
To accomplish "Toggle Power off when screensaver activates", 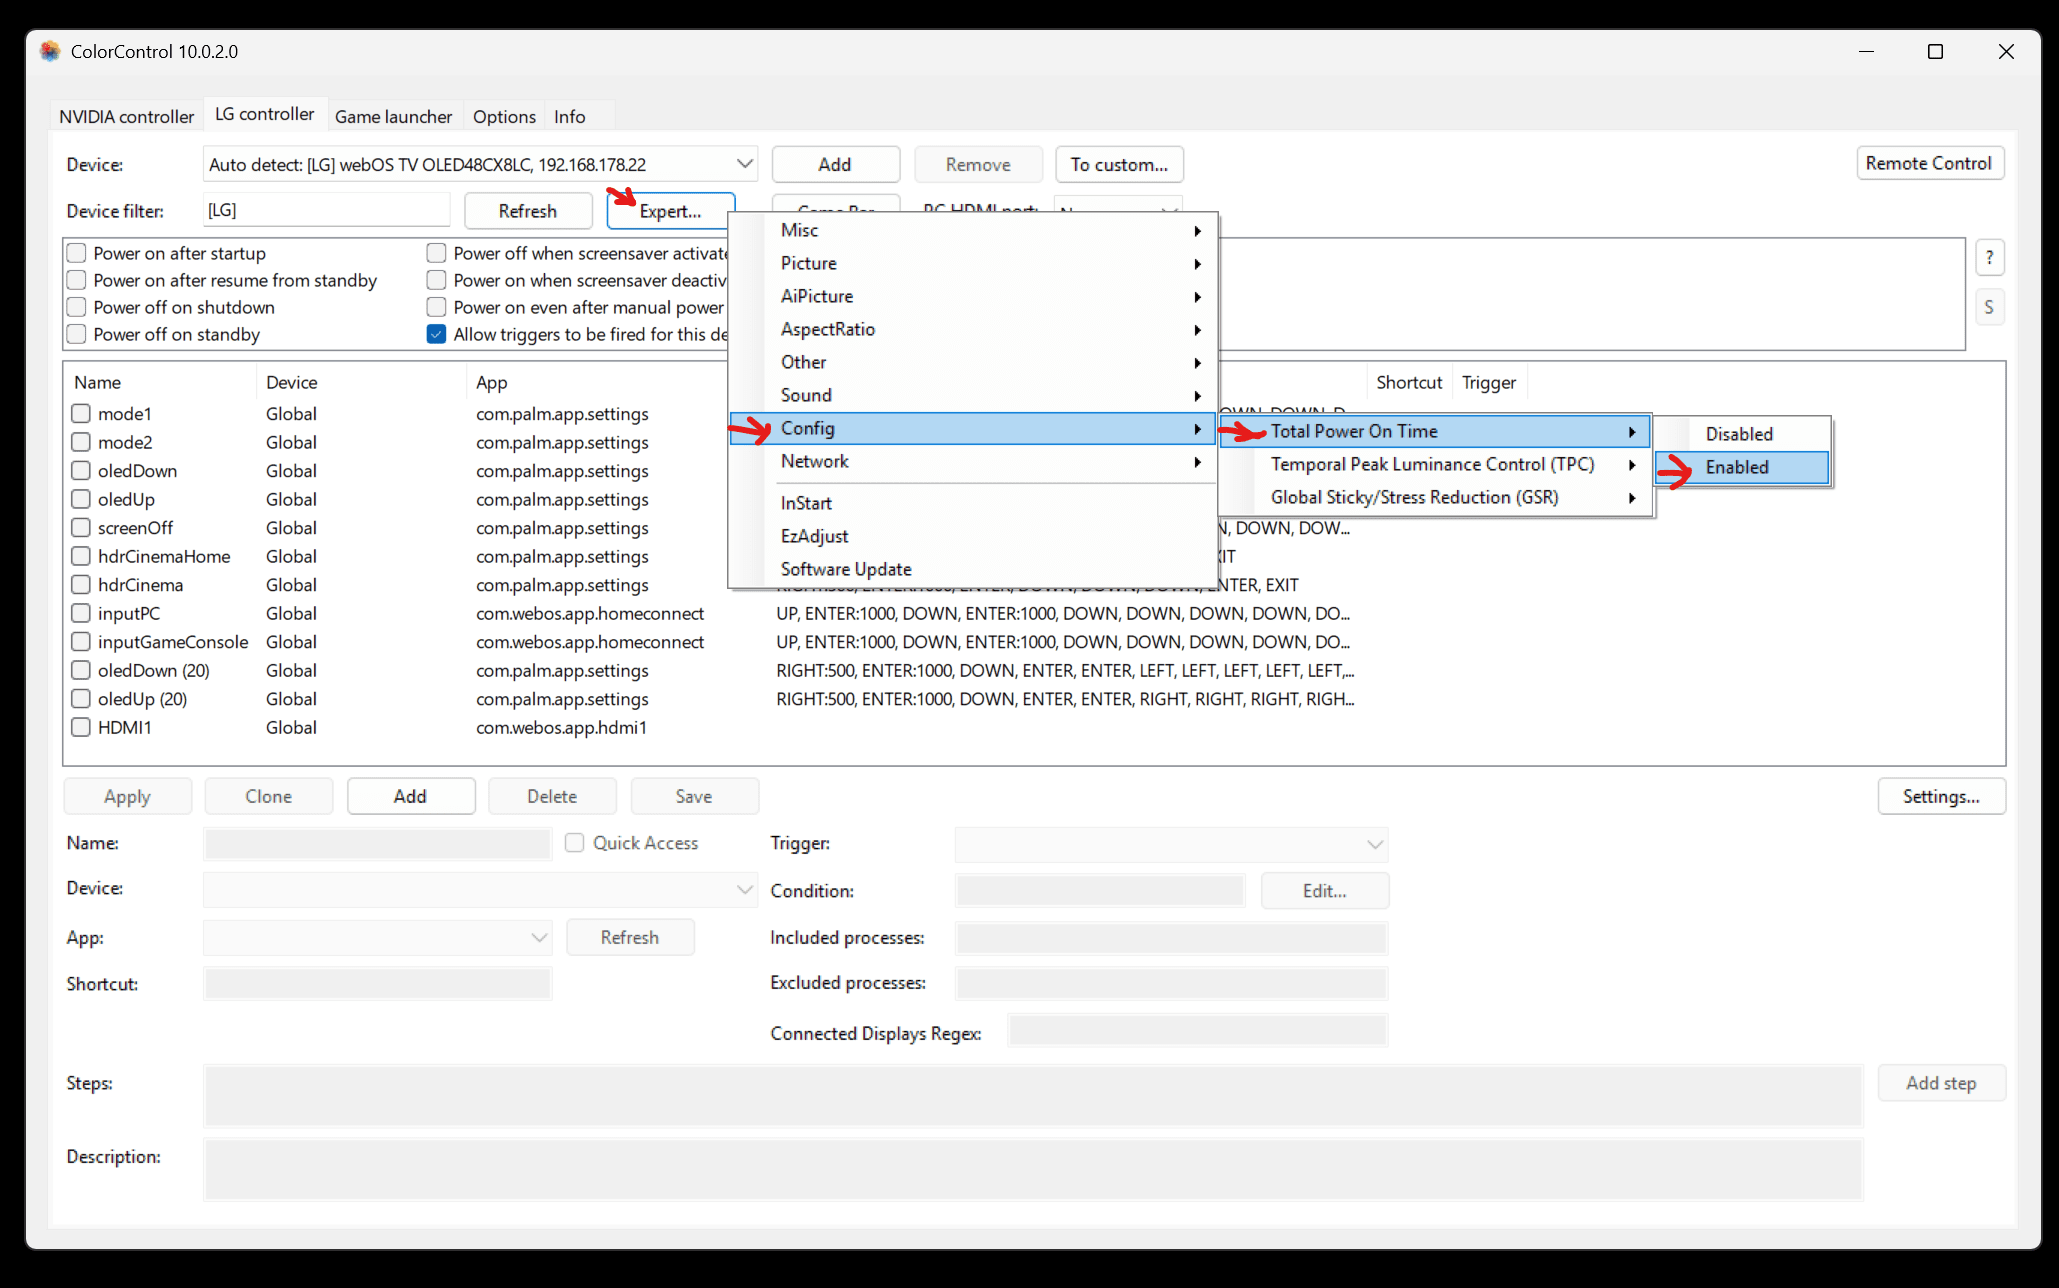I will 436,253.
